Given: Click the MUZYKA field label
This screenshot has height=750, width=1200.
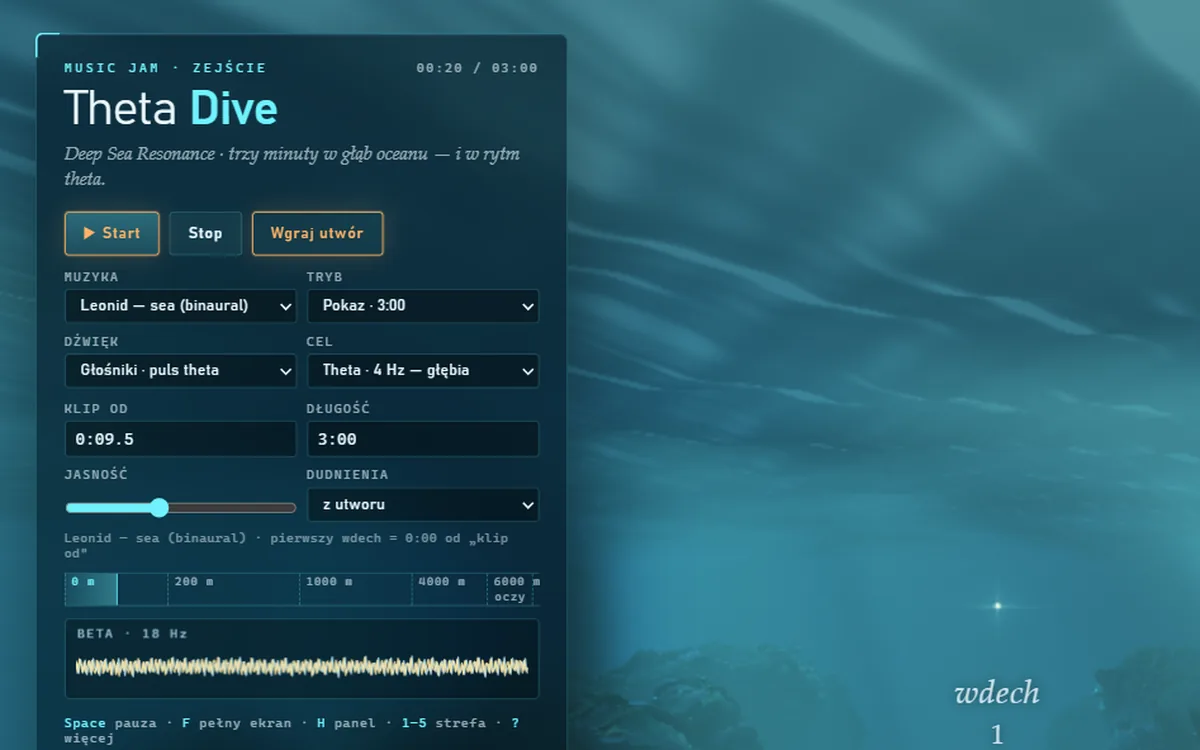Looking at the screenshot, I should point(91,276).
